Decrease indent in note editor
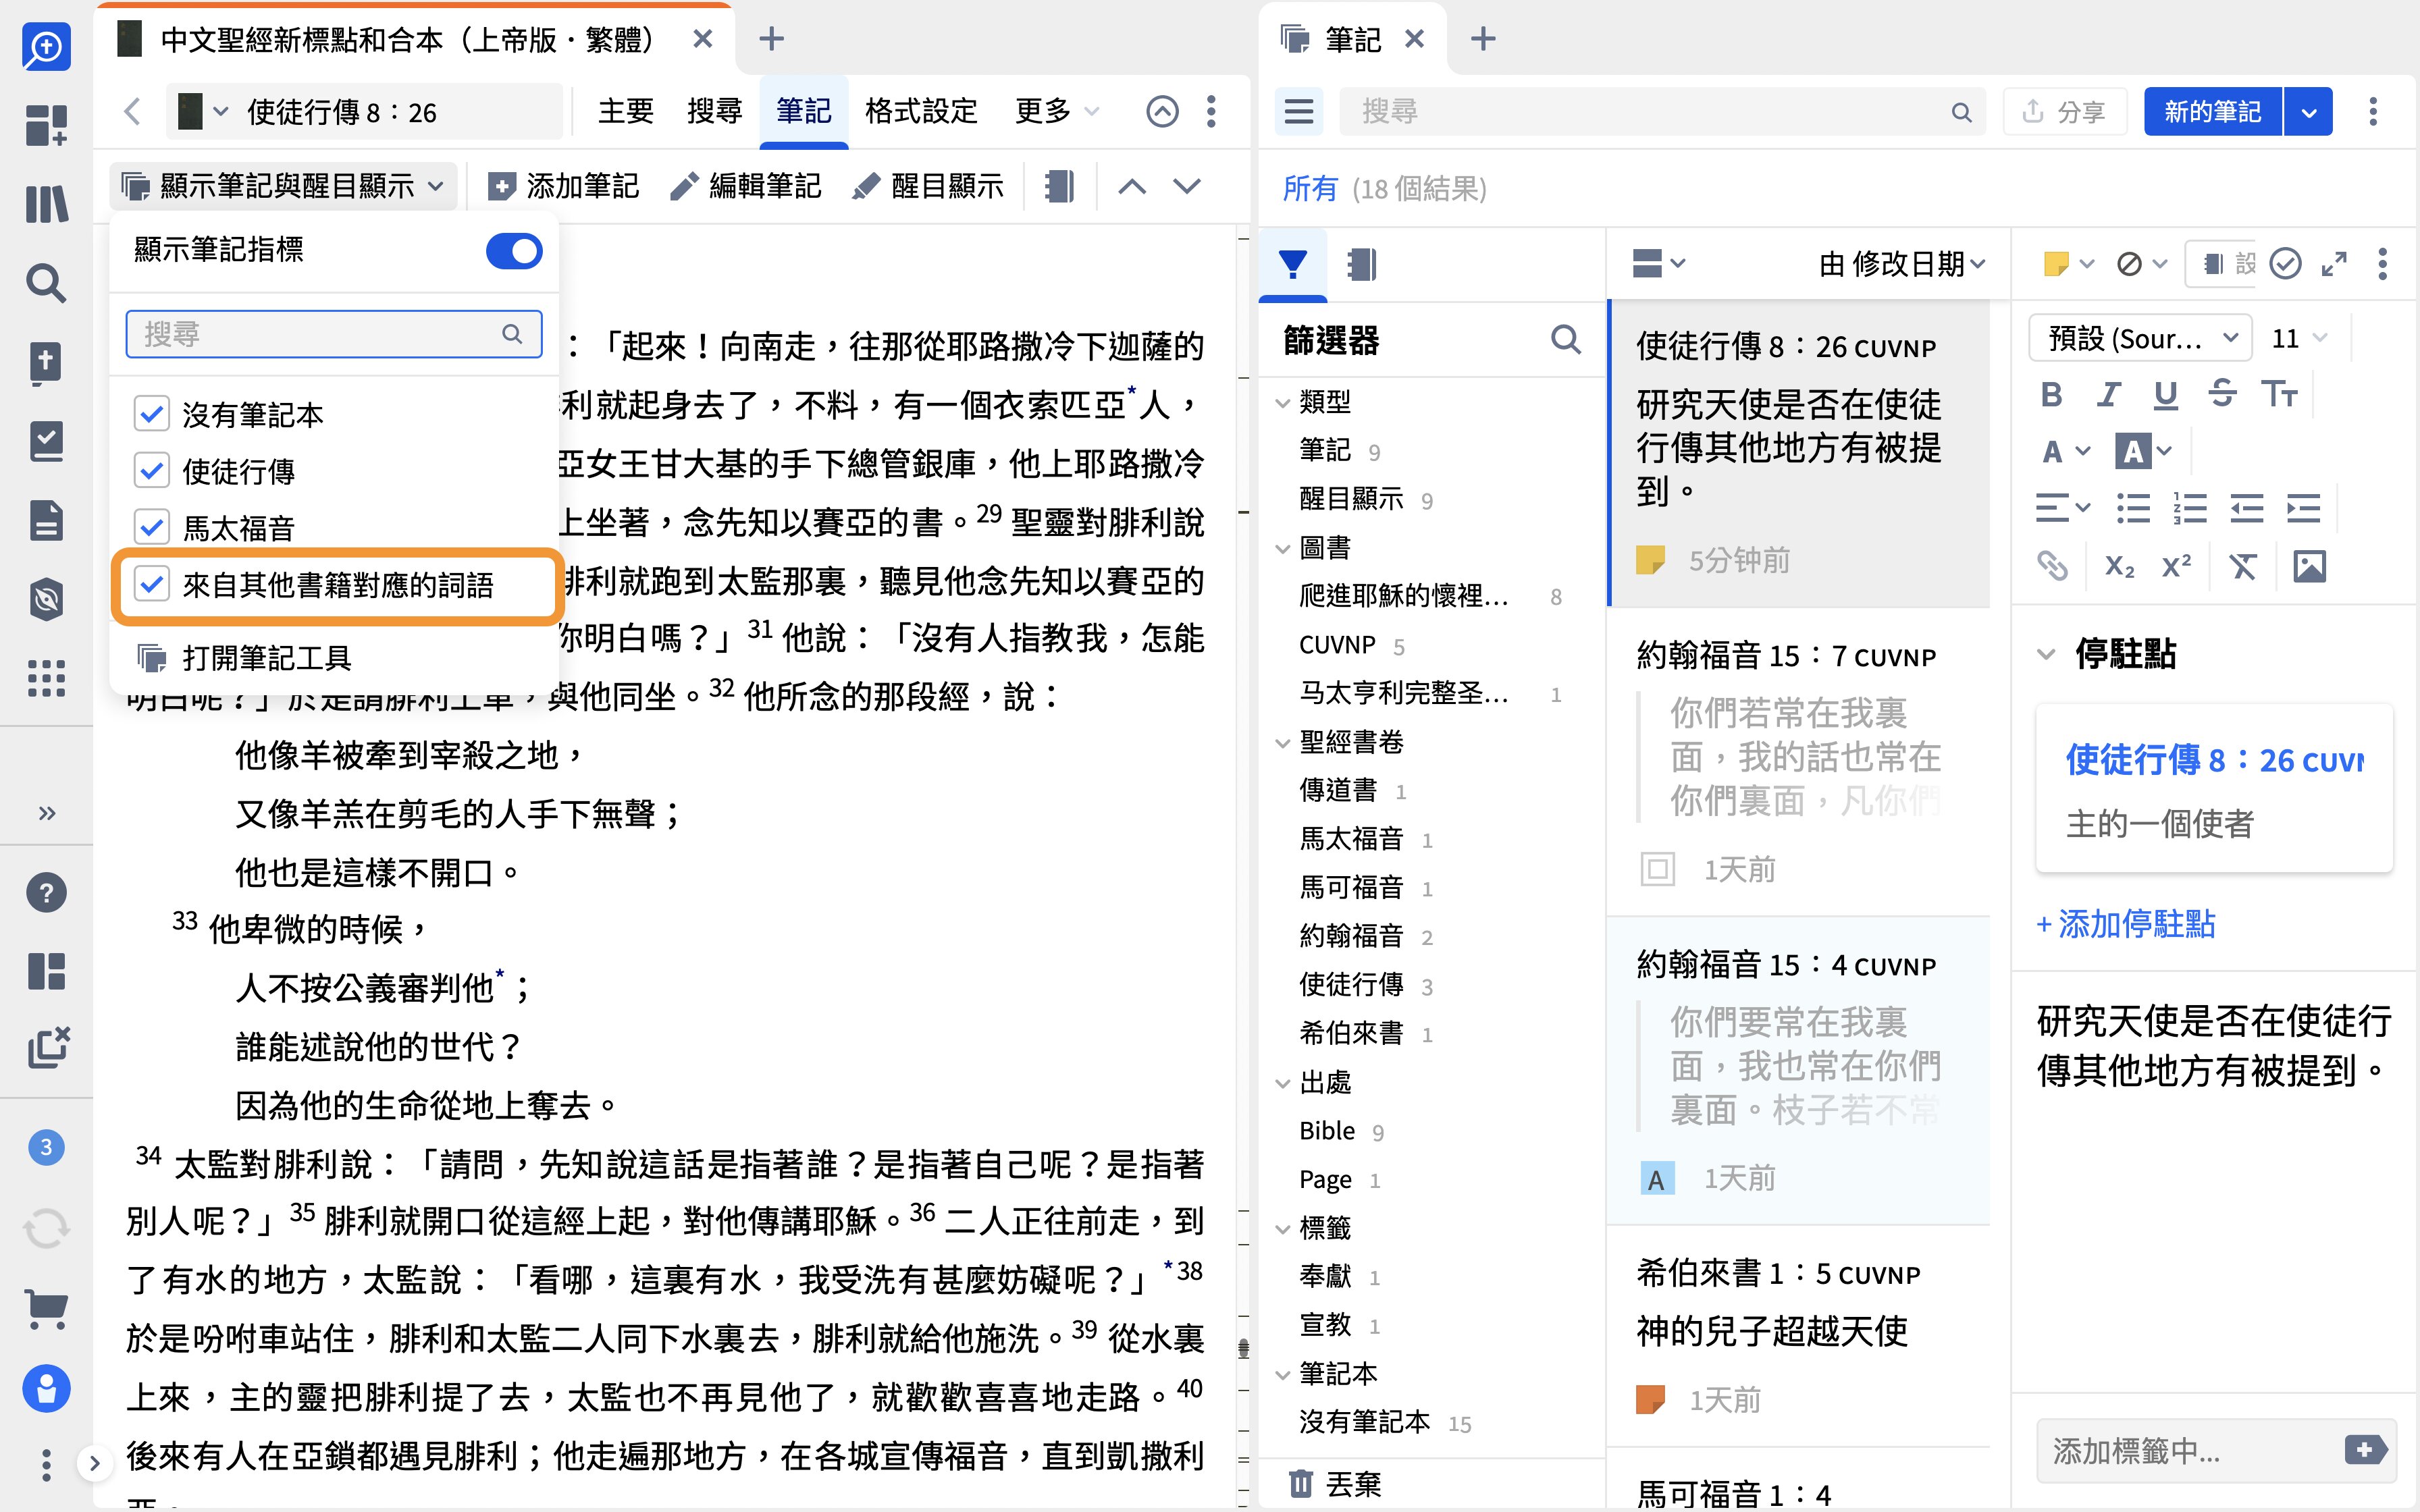 [2247, 509]
